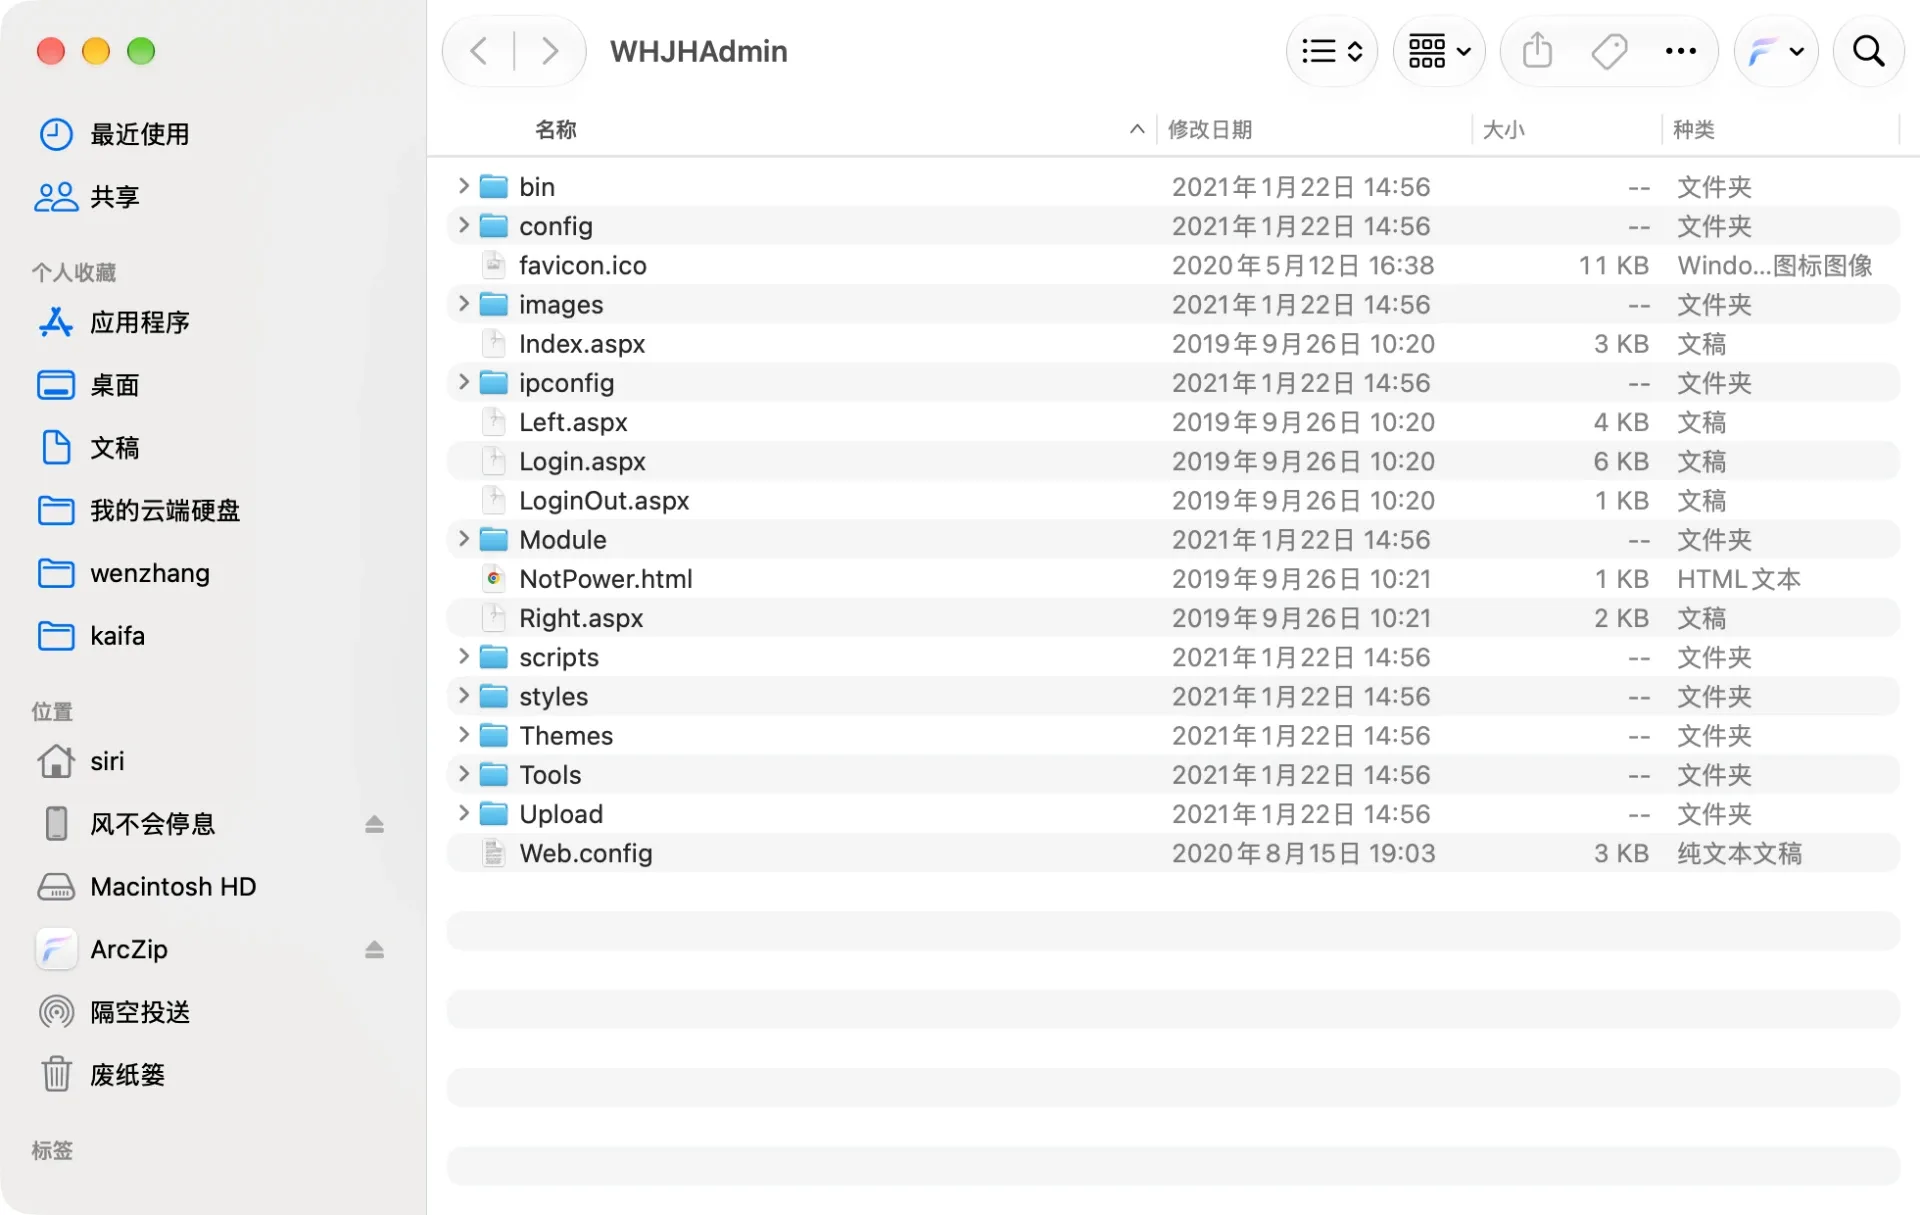
Task: Eject the ArcZip volume
Action: [374, 949]
